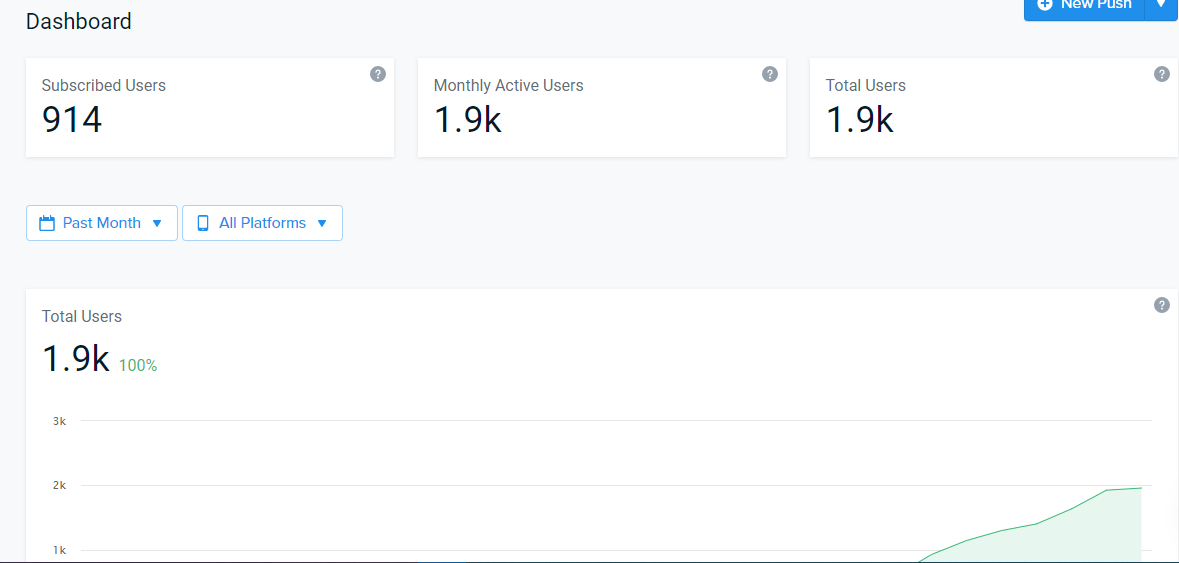Image resolution: width=1179 pixels, height=563 pixels.
Task: Click help icon on Subscribed Users card
Action: (x=378, y=74)
